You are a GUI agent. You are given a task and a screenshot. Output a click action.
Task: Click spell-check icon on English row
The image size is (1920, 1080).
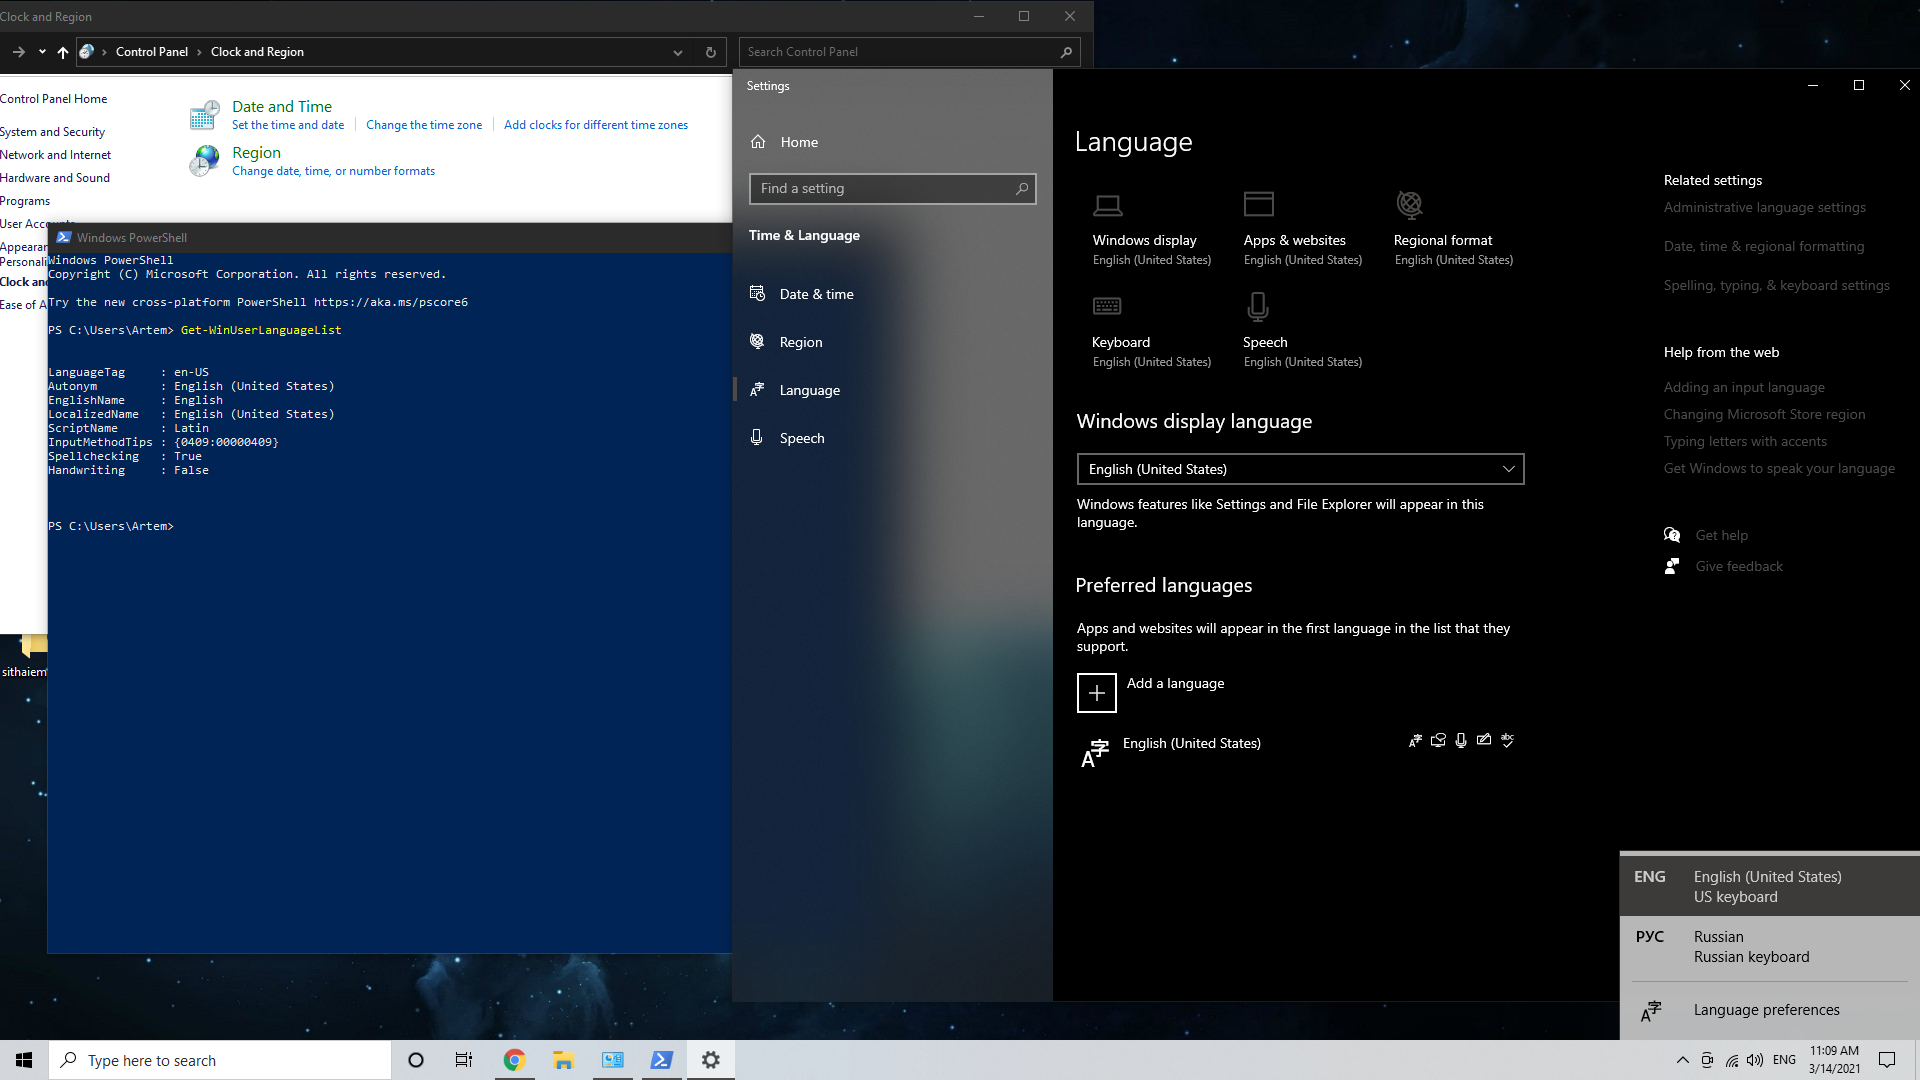point(1507,740)
